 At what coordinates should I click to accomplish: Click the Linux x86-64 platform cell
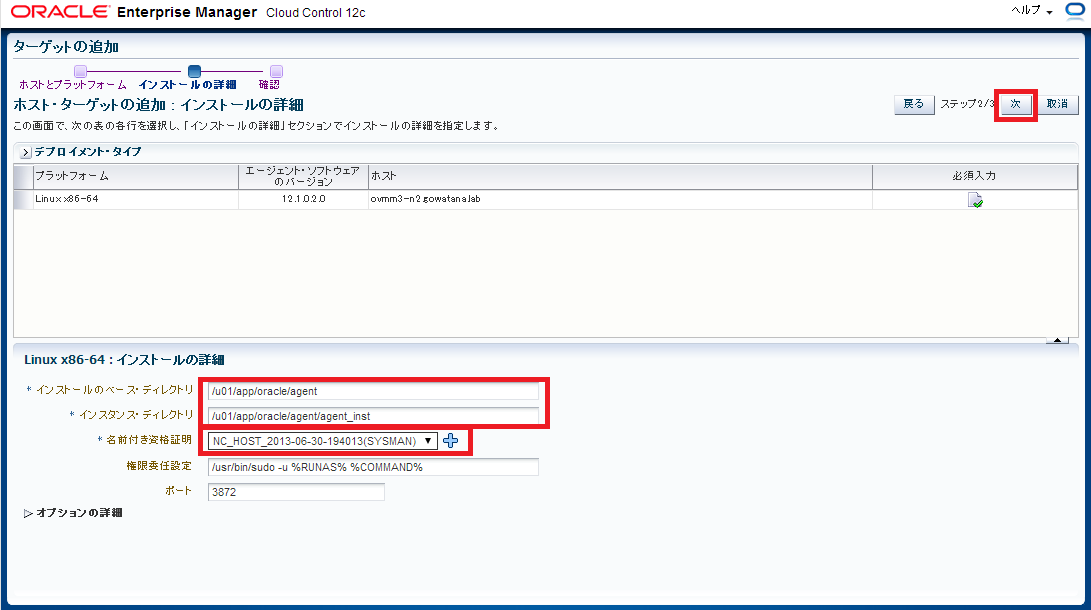pyautogui.click(x=136, y=199)
